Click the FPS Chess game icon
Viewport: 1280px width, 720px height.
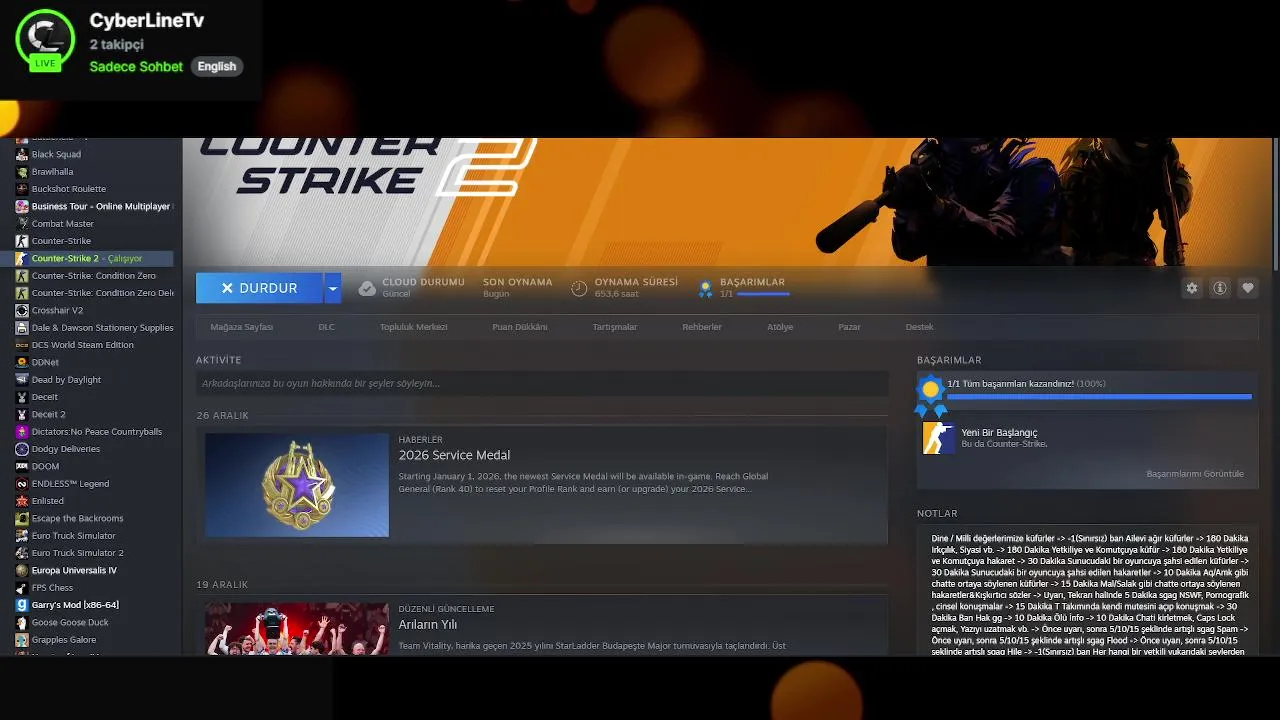(22, 588)
